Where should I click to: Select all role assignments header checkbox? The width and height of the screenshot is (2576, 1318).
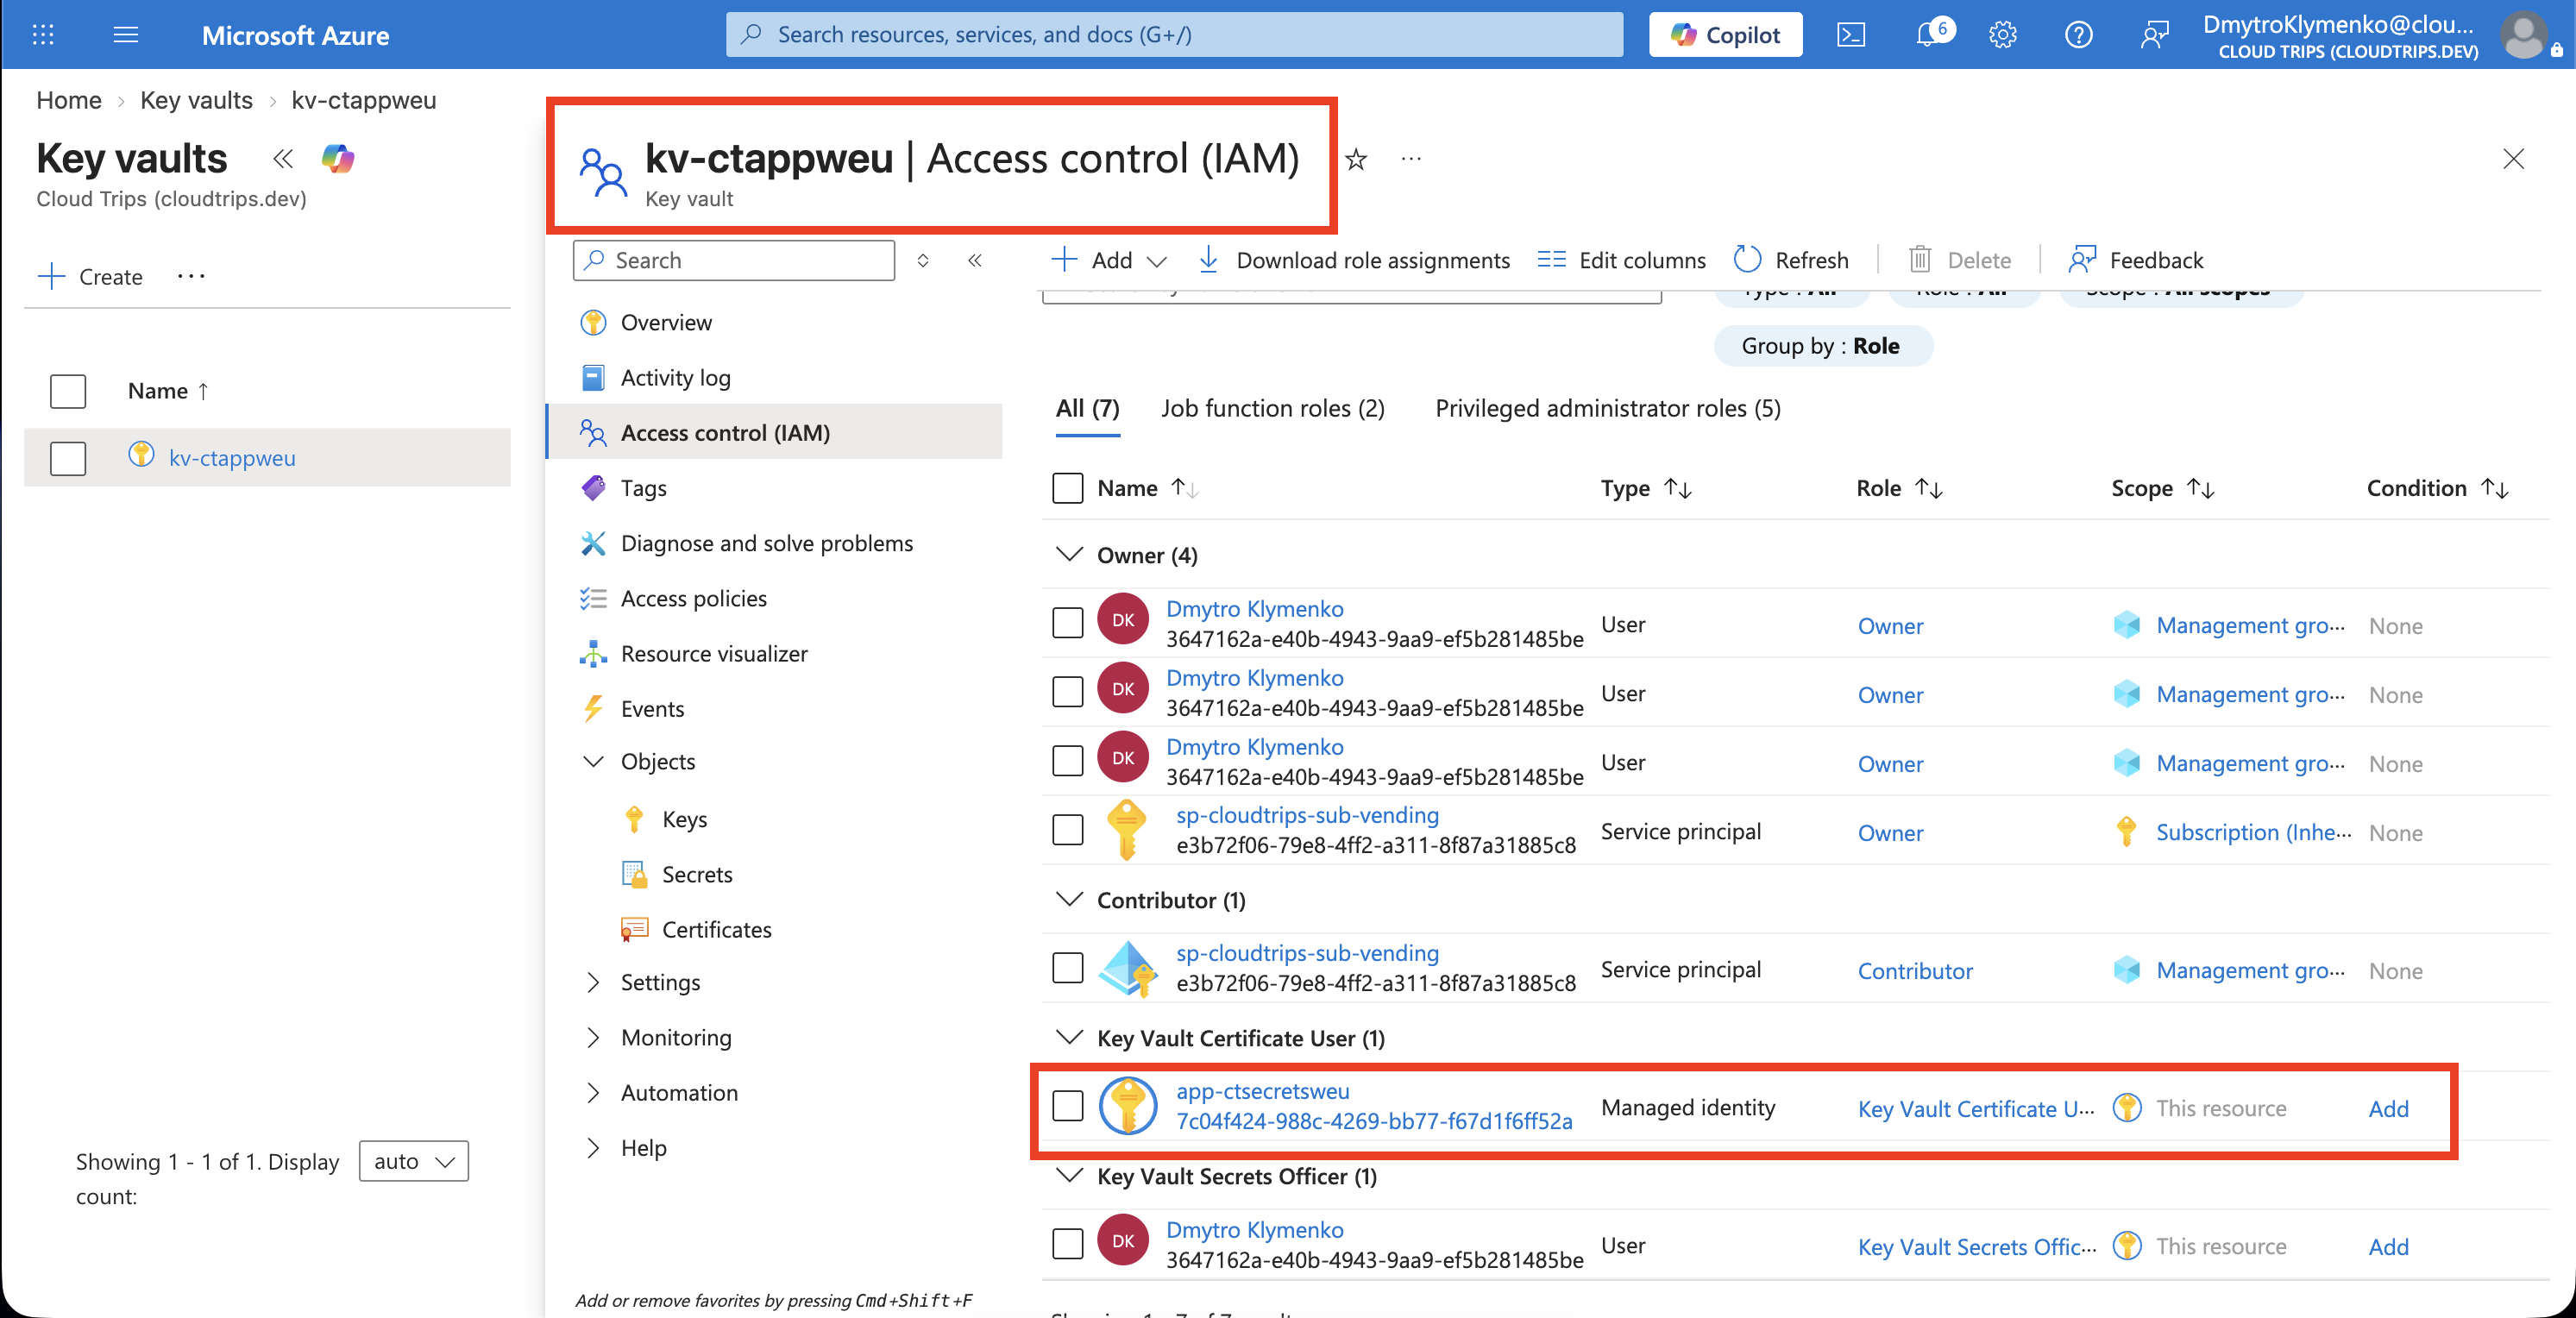click(1068, 488)
